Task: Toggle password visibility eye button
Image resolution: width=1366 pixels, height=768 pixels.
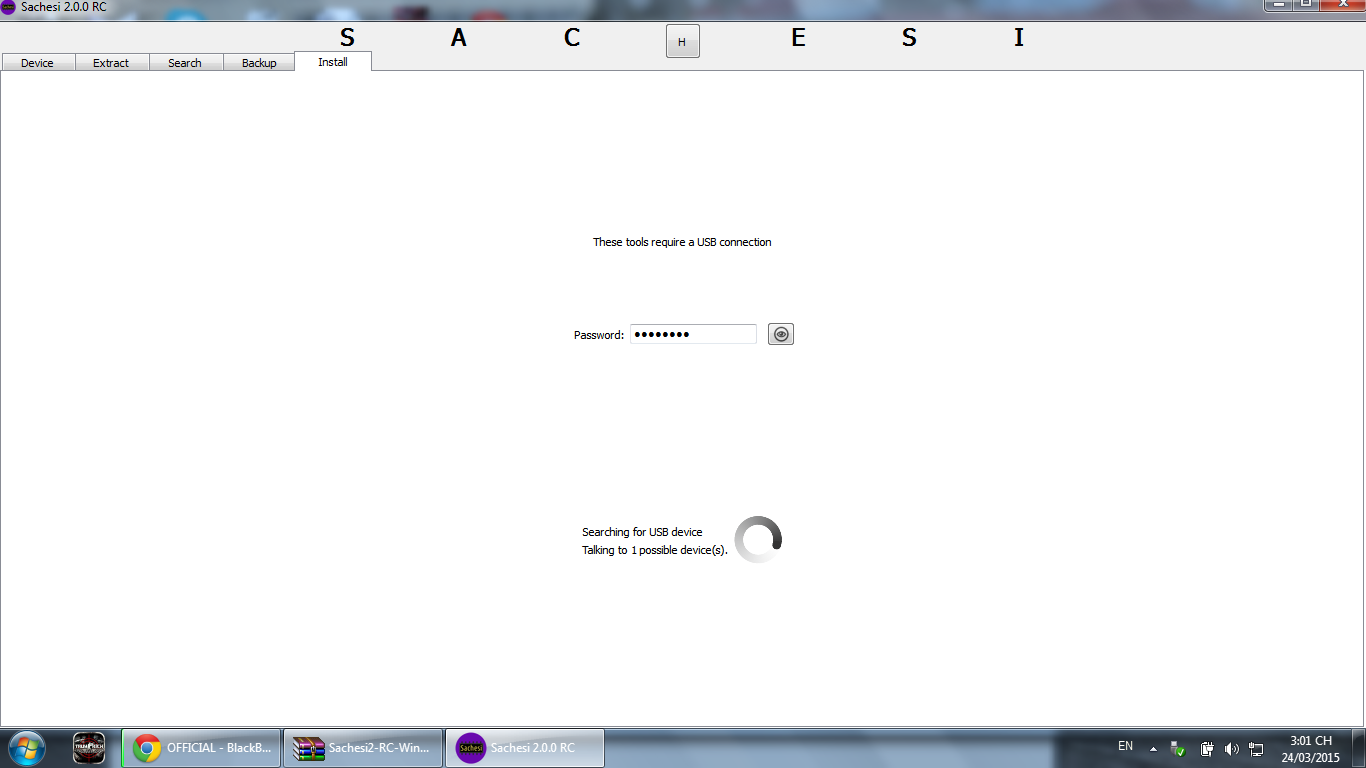Action: [x=781, y=334]
